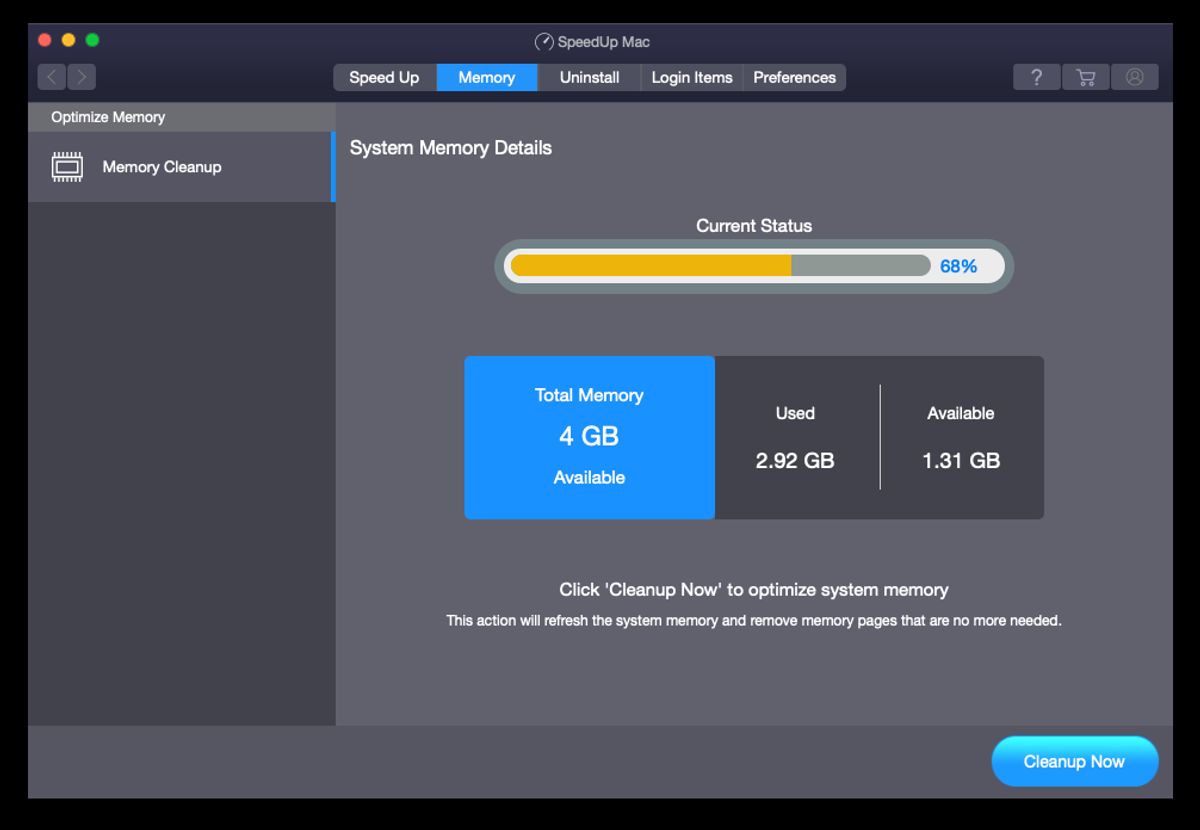
Task: Open the Uninstall tab
Action: [589, 77]
